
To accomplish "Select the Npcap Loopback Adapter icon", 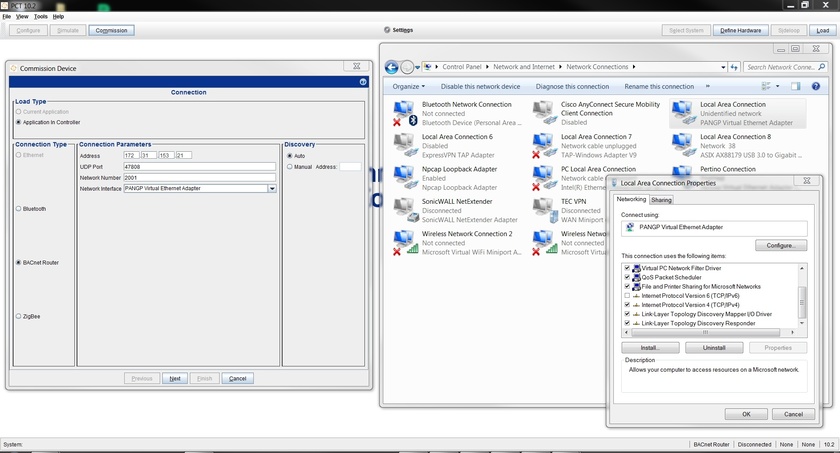I will click(404, 178).
